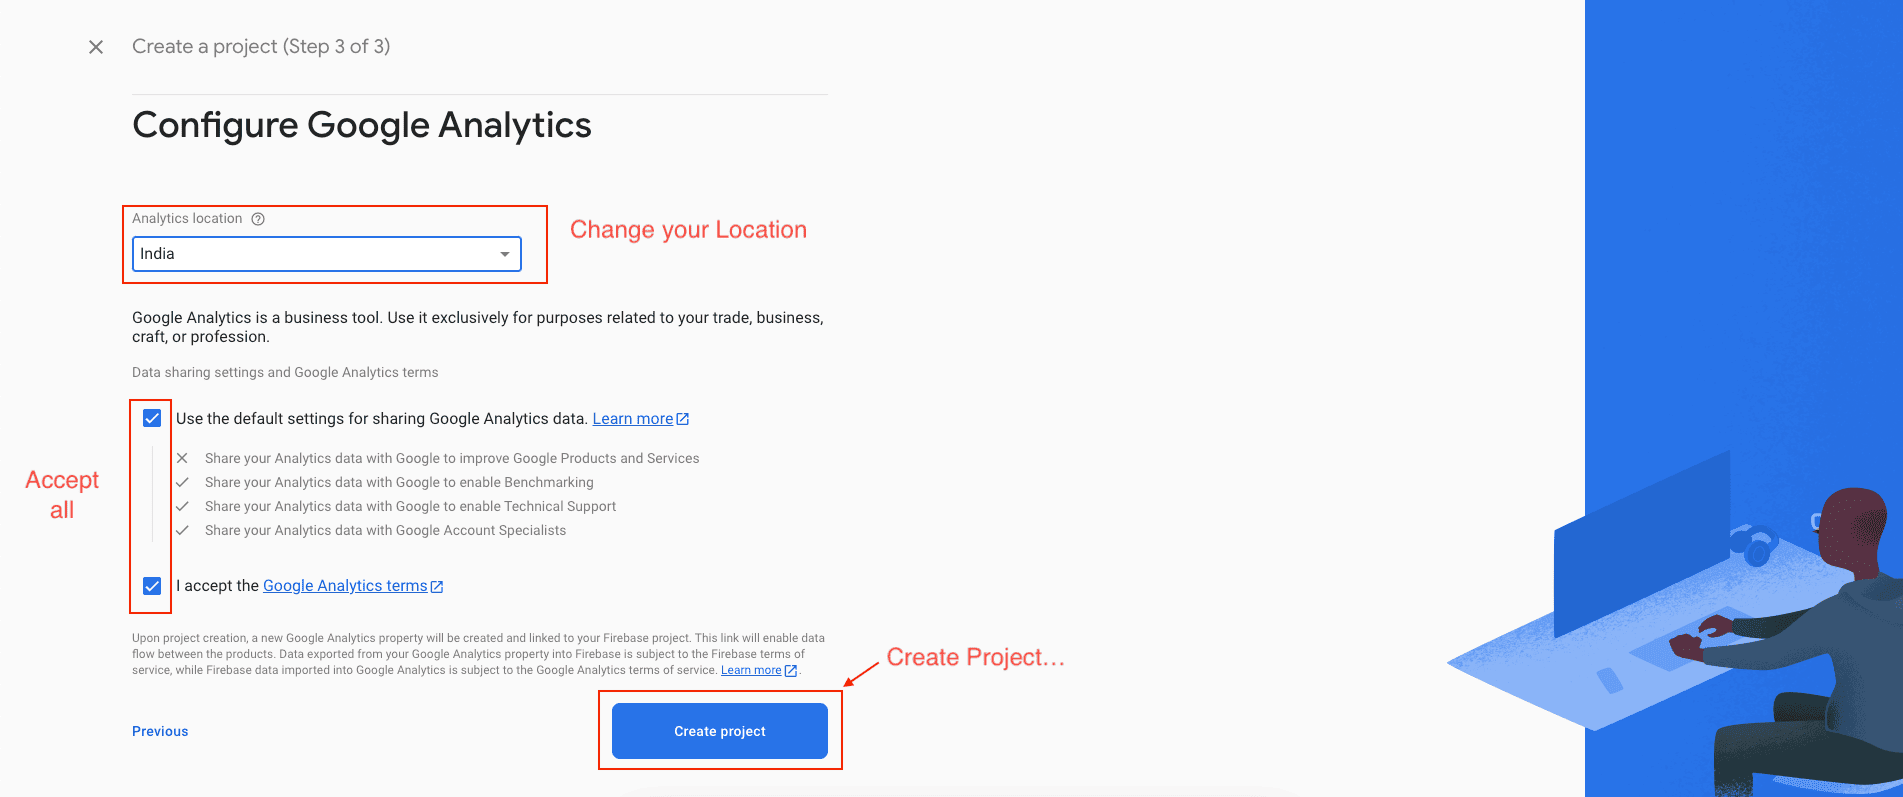Viewport: 1903px width, 797px height.
Task: Open the Analytics location help tooltip icon
Action: 258,218
